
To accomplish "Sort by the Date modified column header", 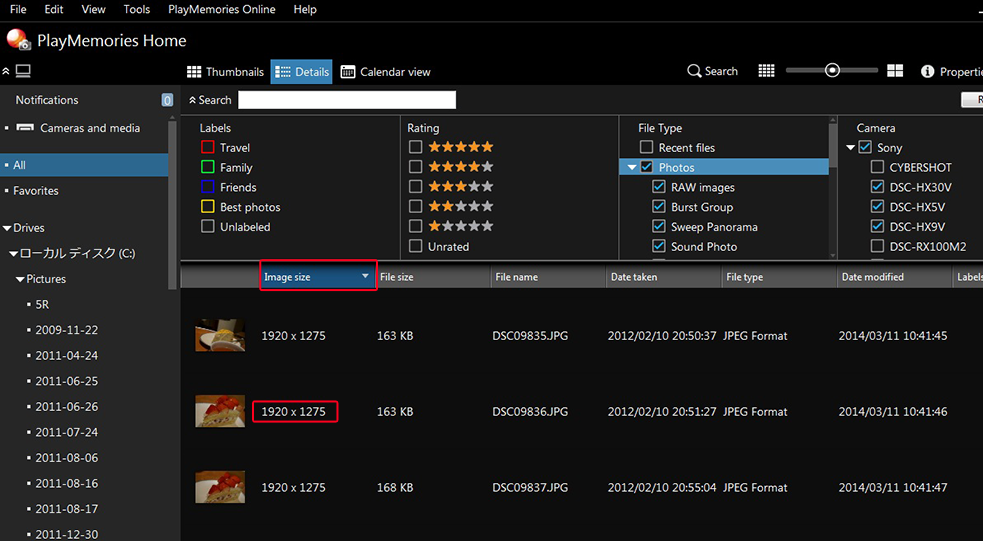I will pos(894,276).
